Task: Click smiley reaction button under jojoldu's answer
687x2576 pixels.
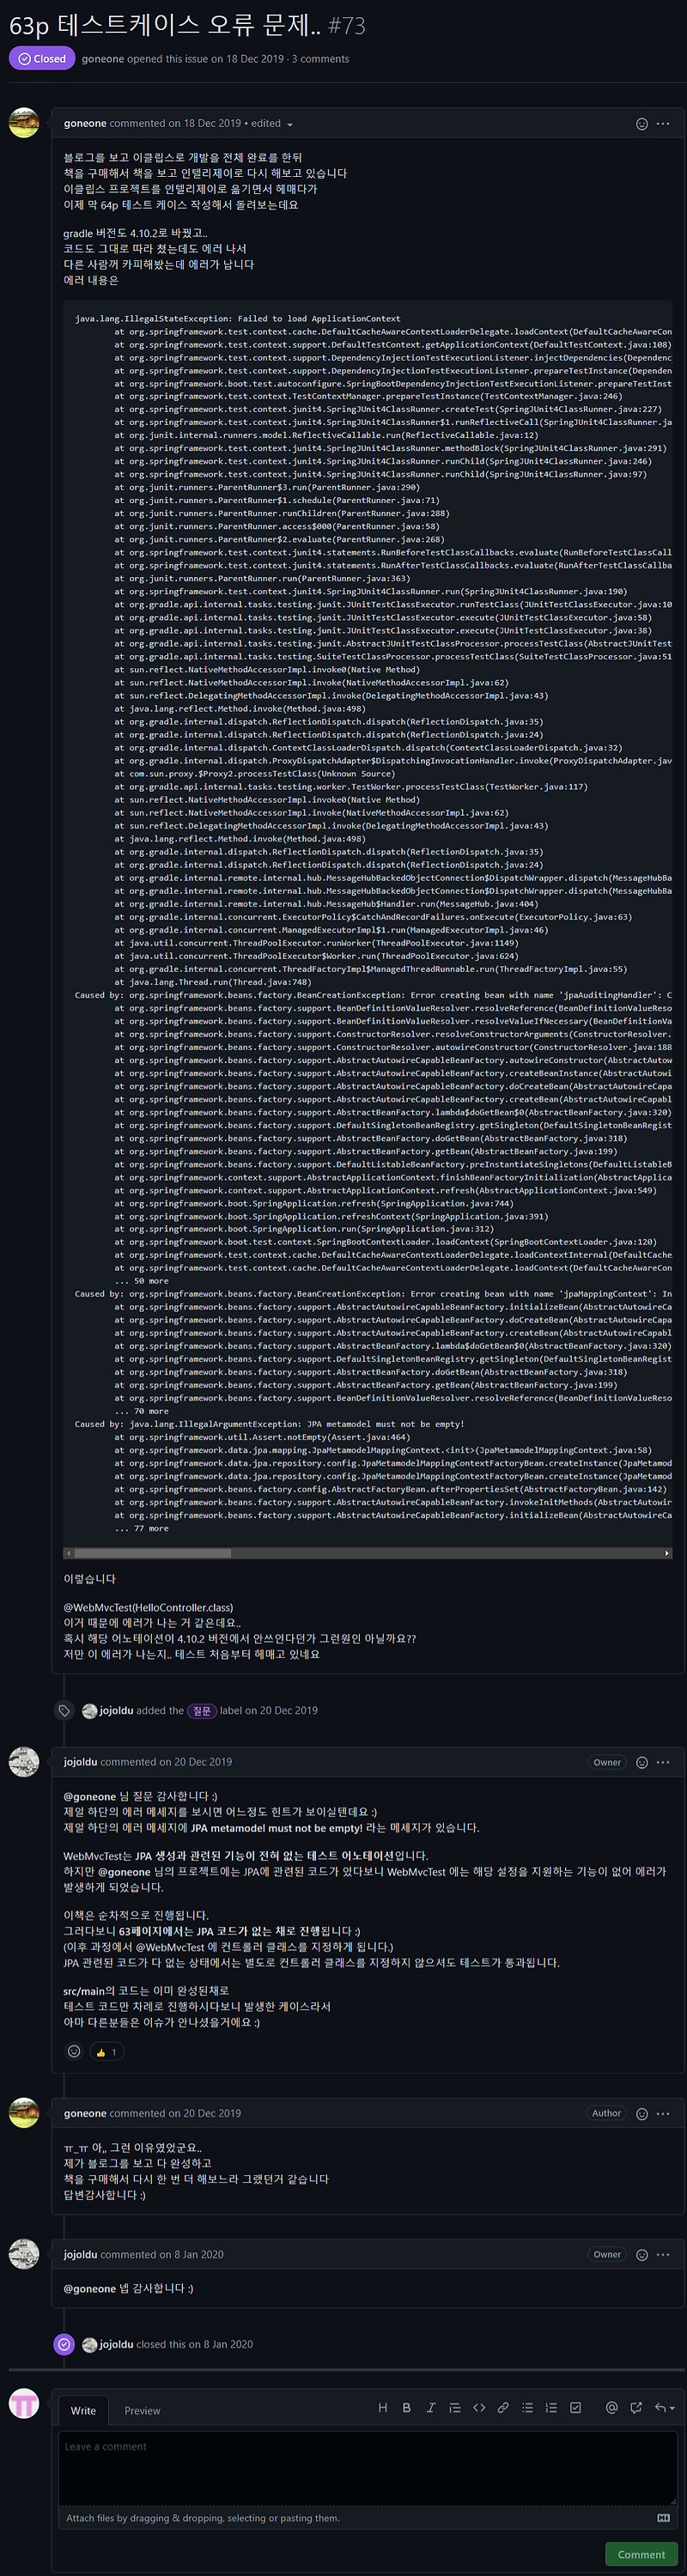Action: [x=74, y=2052]
